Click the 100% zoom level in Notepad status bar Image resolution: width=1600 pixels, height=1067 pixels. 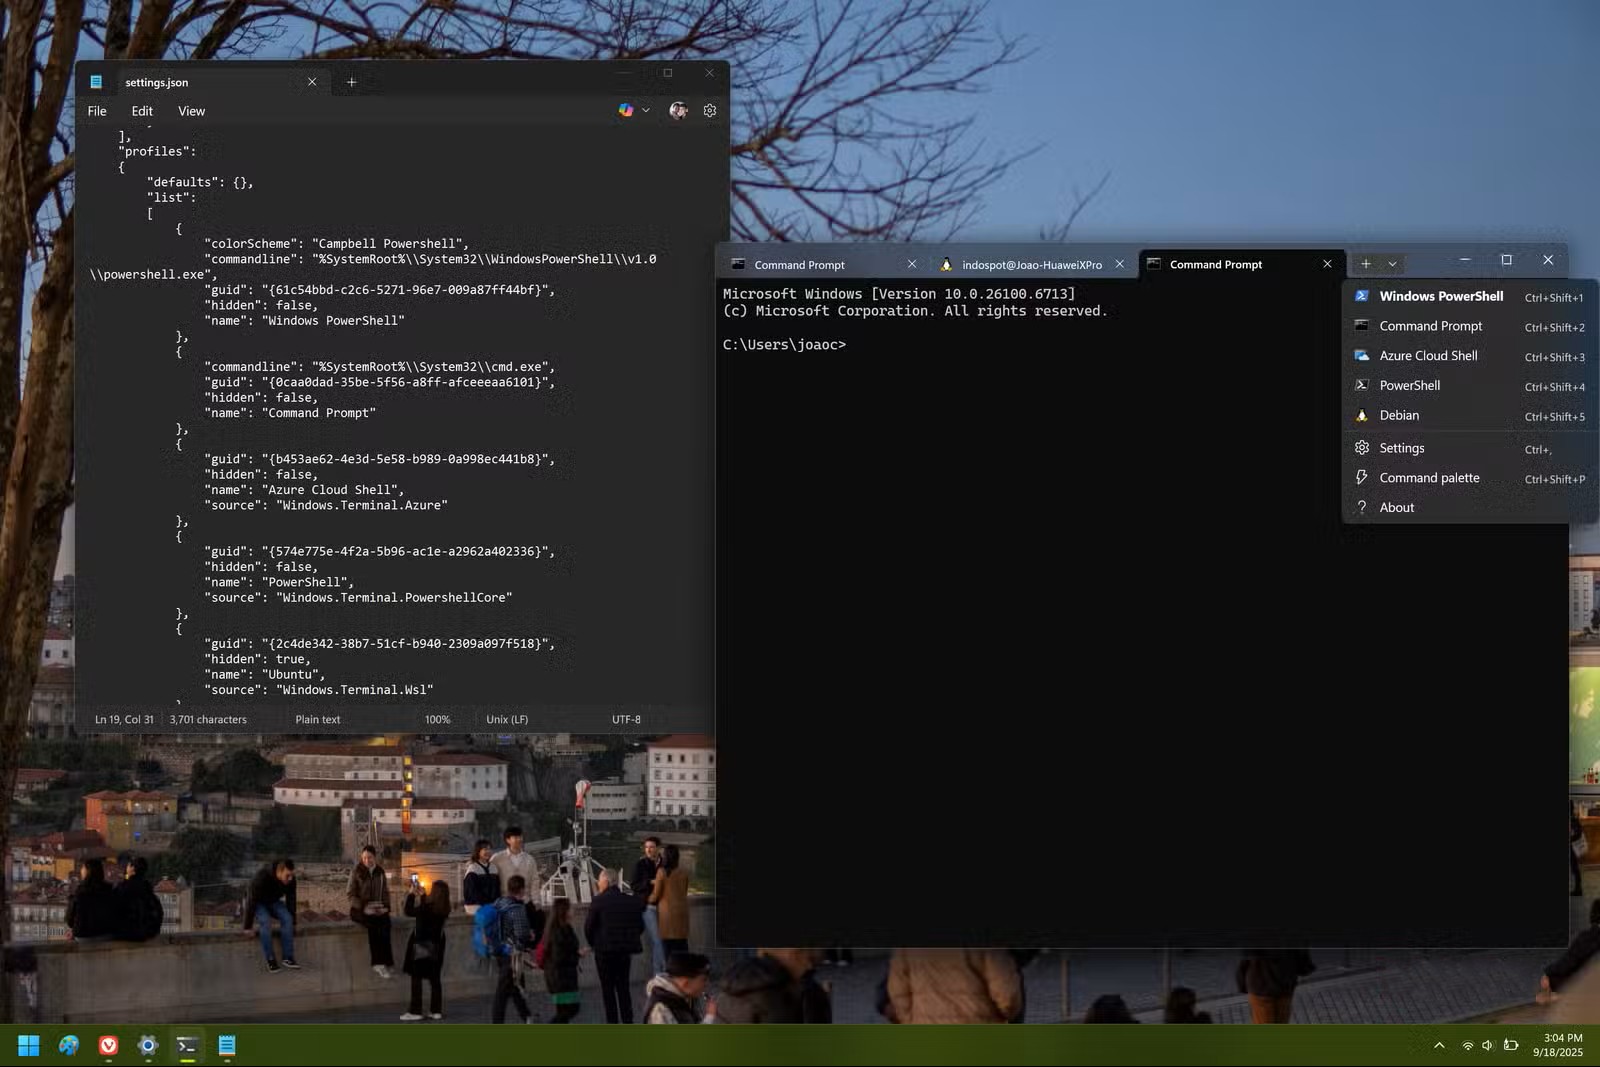437,719
